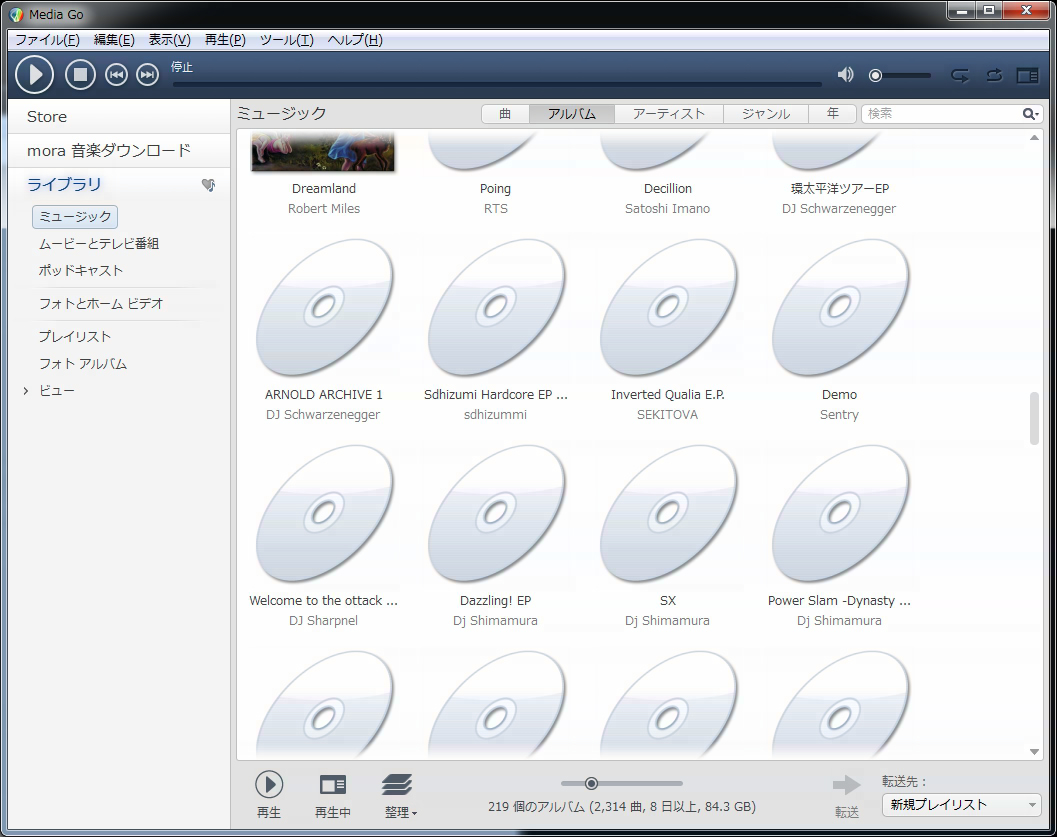
Task: Open ポッドキャスト in sidebar
Action: point(81,270)
